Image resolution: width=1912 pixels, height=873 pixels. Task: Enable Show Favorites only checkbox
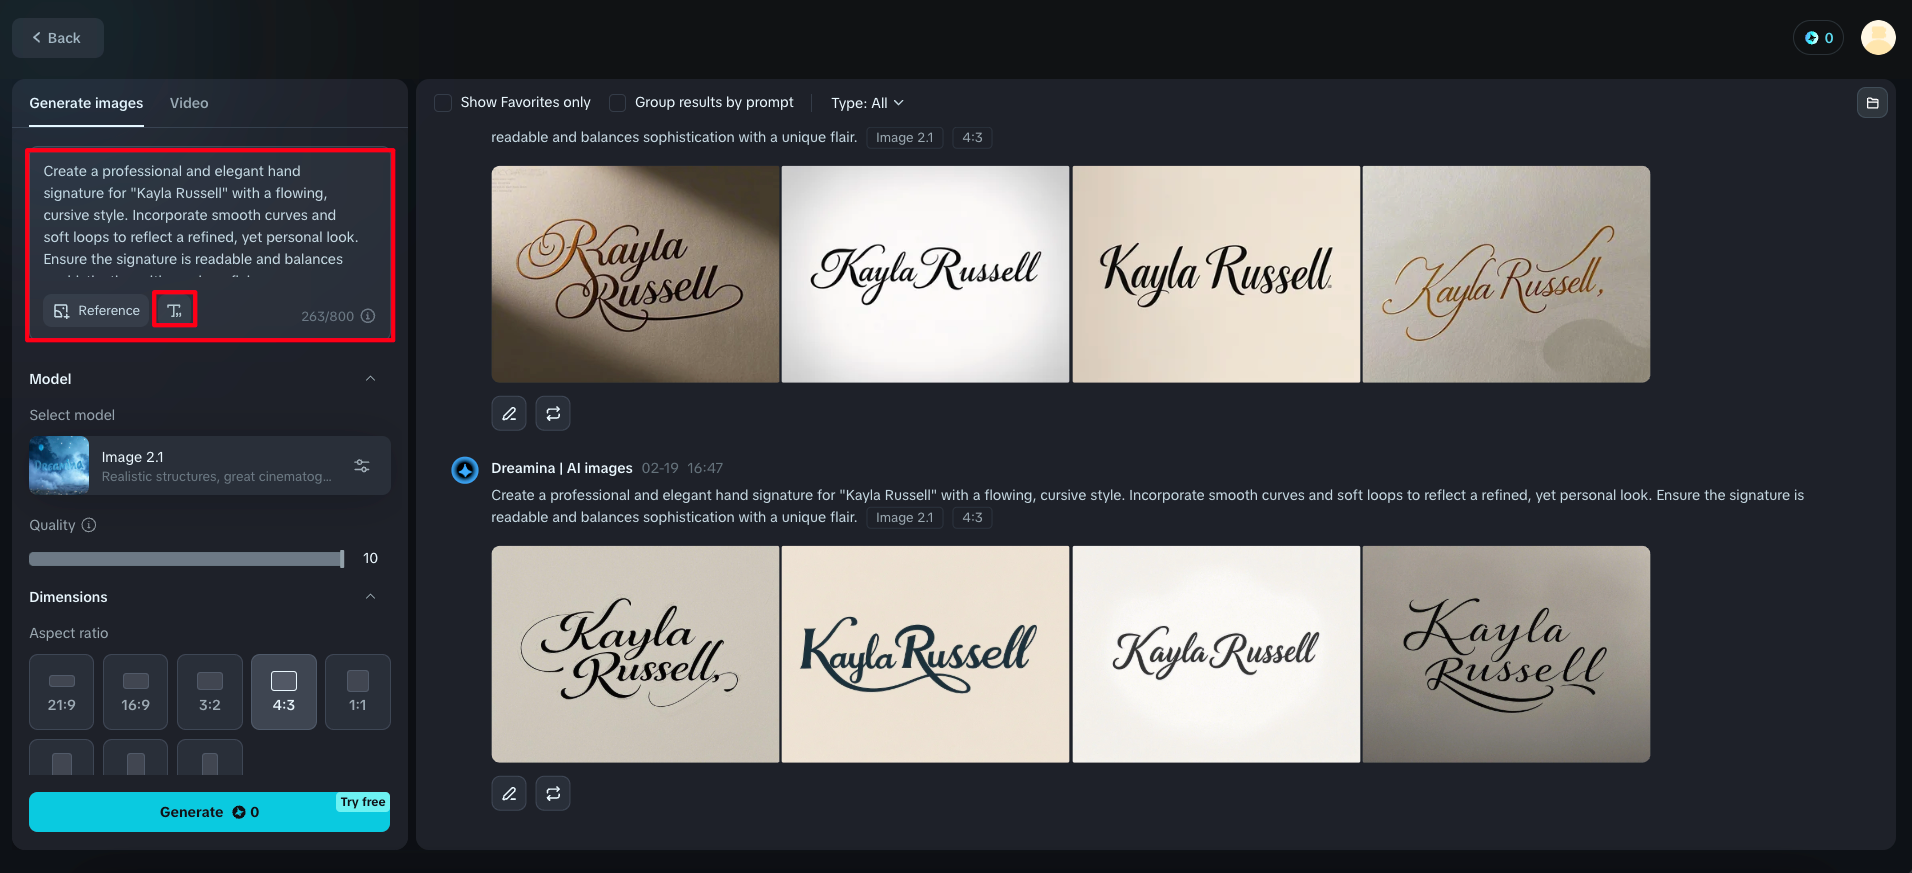tap(443, 103)
